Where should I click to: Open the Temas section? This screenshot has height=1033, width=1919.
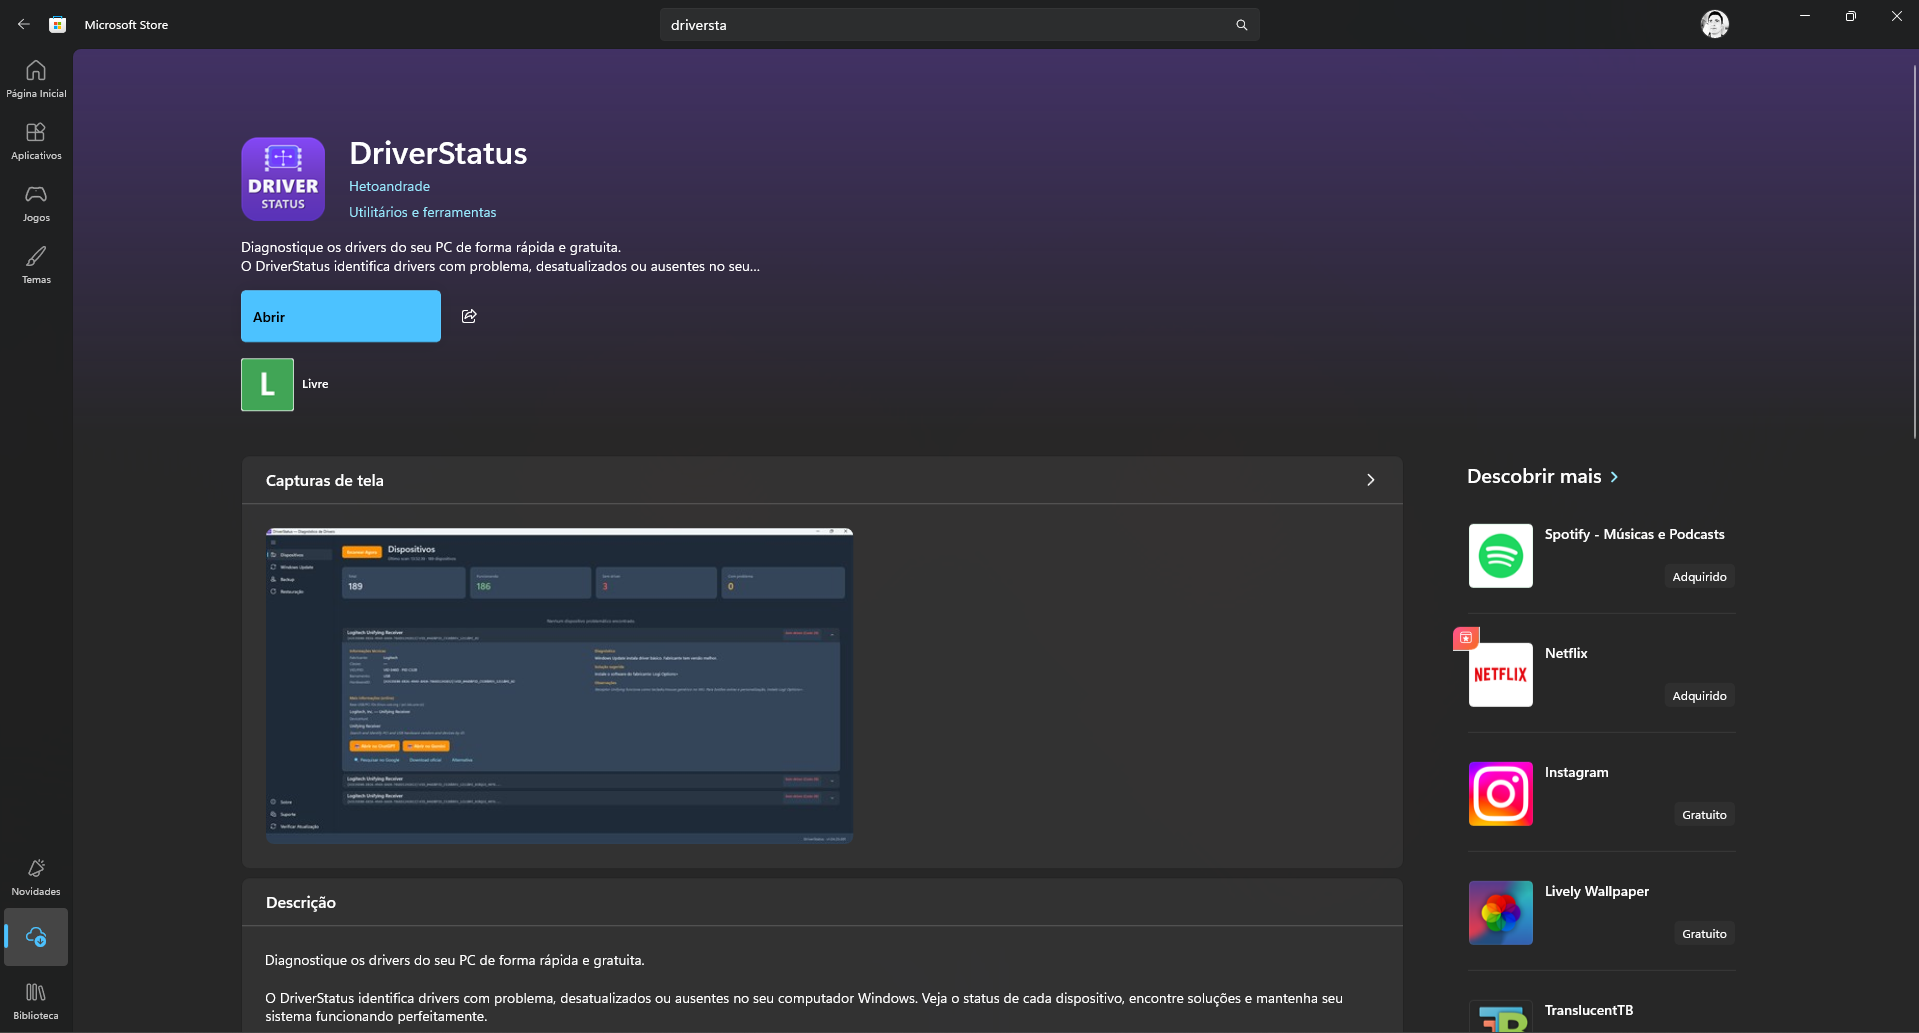coord(36,265)
